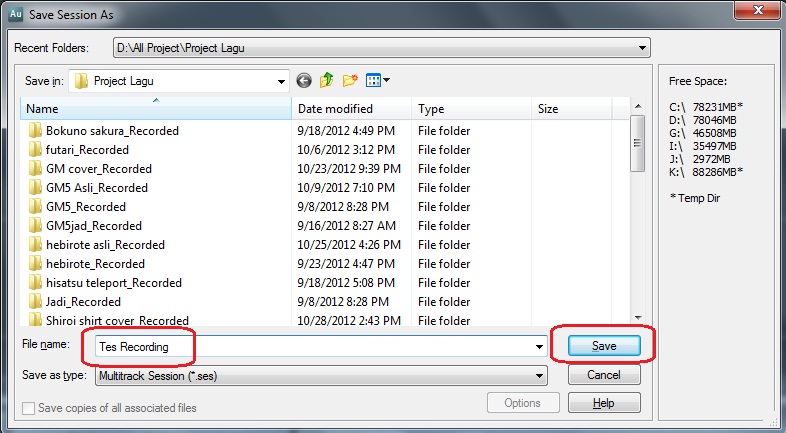Go back to last folder visited
Screen dimensions: 786x433
coord(304,80)
